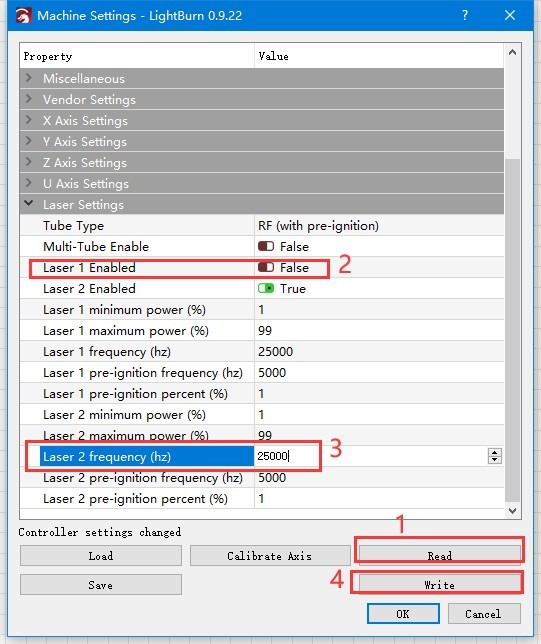Toggle Laser 1 Enabled switch
Screen dimensions: 541x644
(x=266, y=267)
